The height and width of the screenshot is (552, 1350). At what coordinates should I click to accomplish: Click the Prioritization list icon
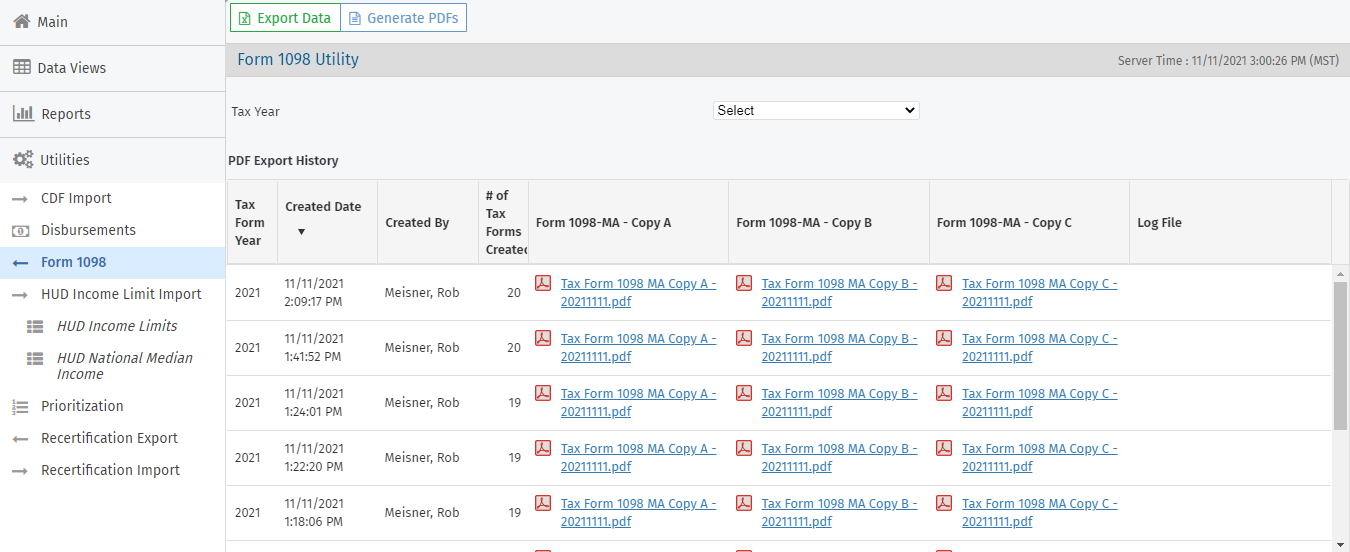pos(20,406)
